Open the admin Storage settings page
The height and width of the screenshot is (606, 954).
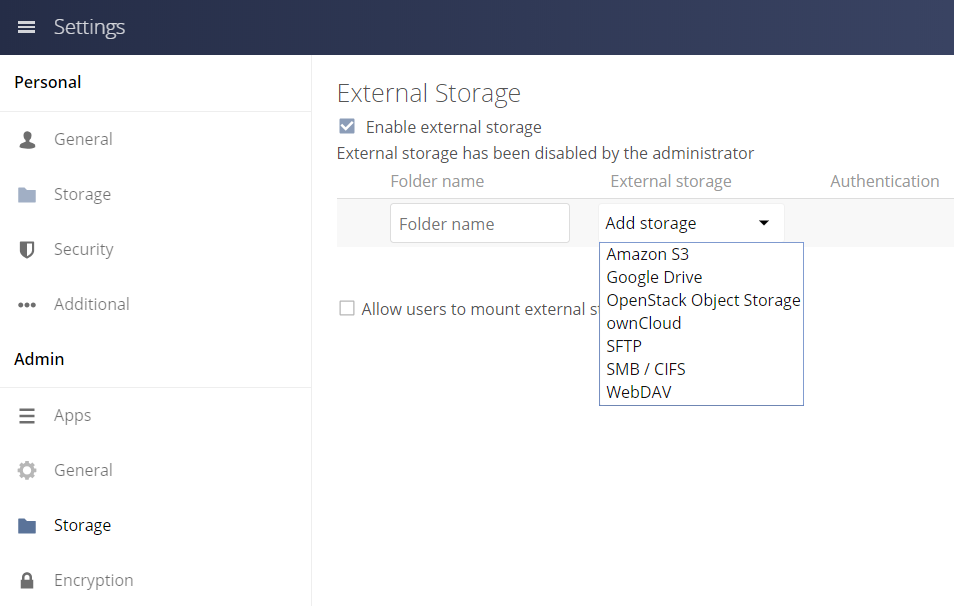coord(82,525)
